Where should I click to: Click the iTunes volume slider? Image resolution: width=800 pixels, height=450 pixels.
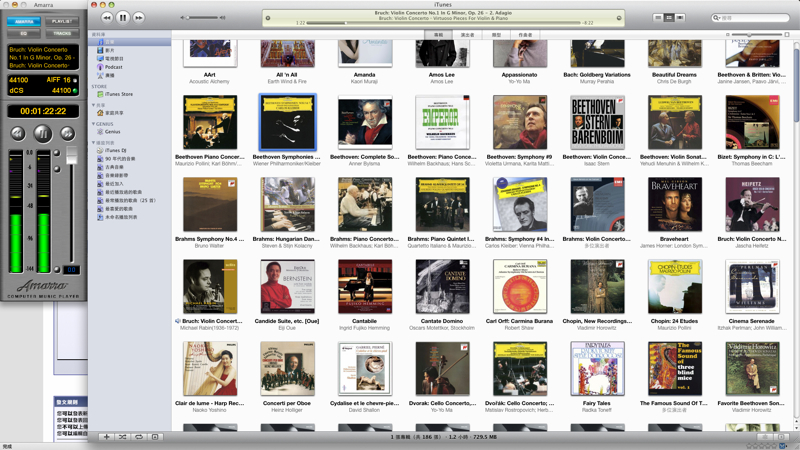point(203,17)
